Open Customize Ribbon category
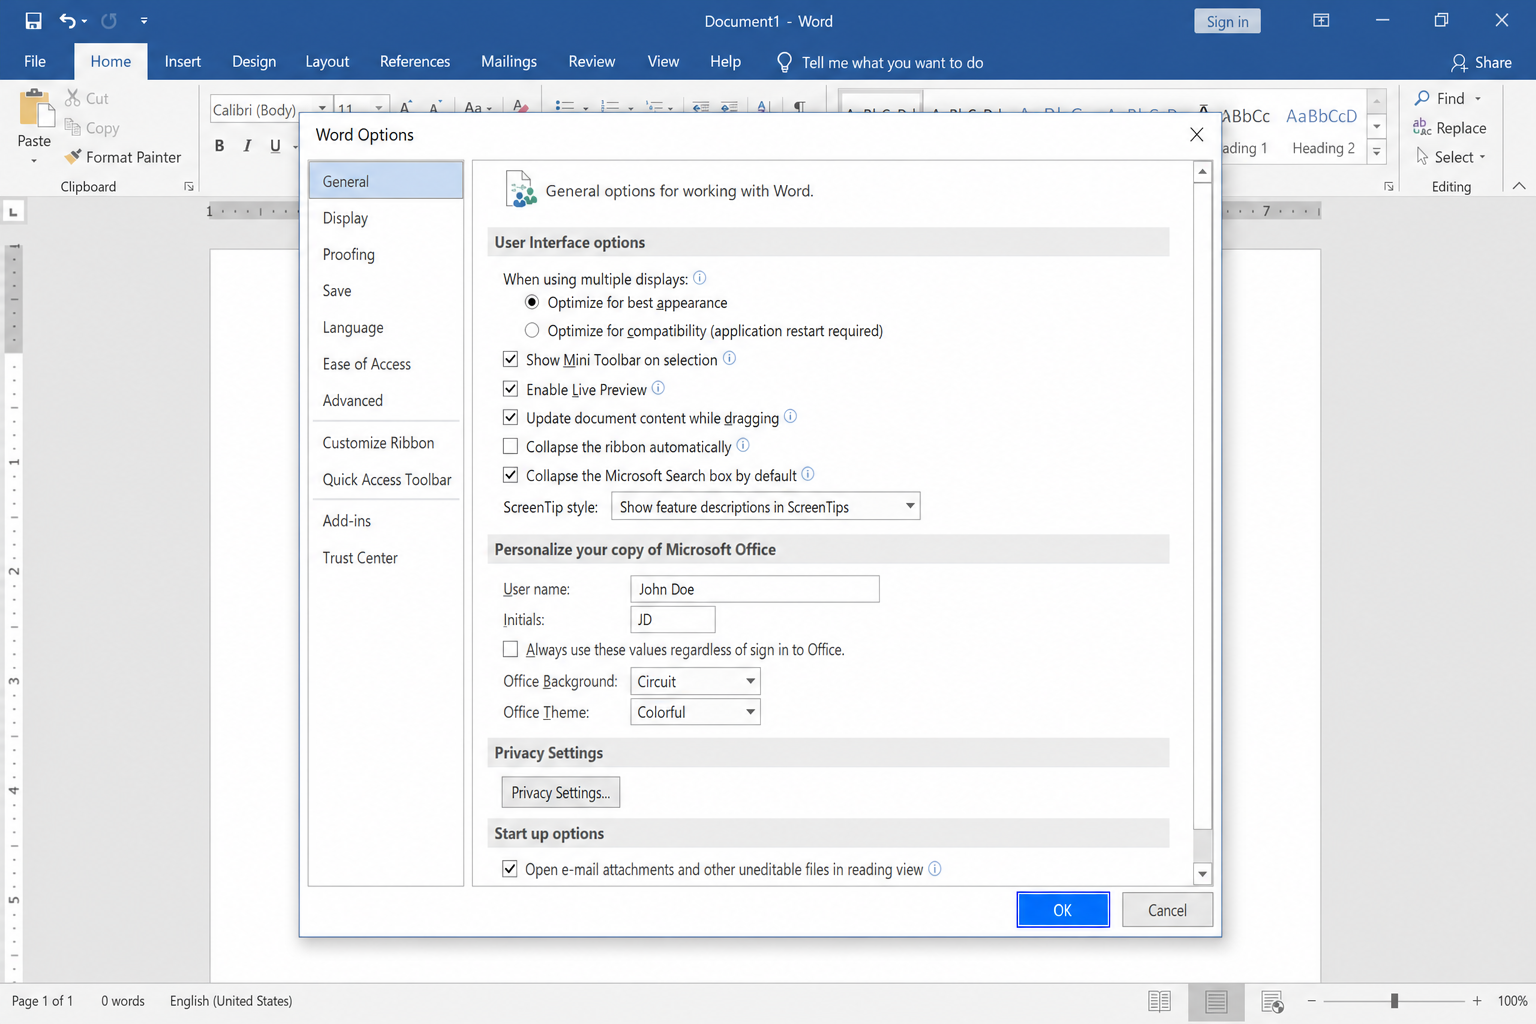This screenshot has height=1024, width=1536. click(386, 442)
